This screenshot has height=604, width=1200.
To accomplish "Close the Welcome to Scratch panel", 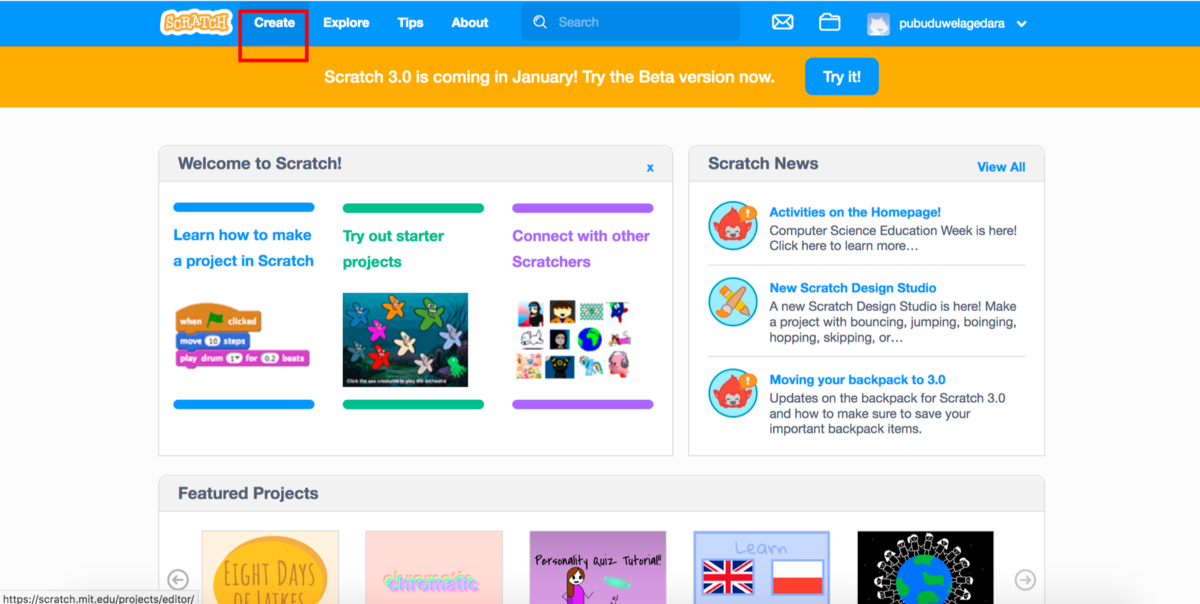I will click(x=650, y=168).
